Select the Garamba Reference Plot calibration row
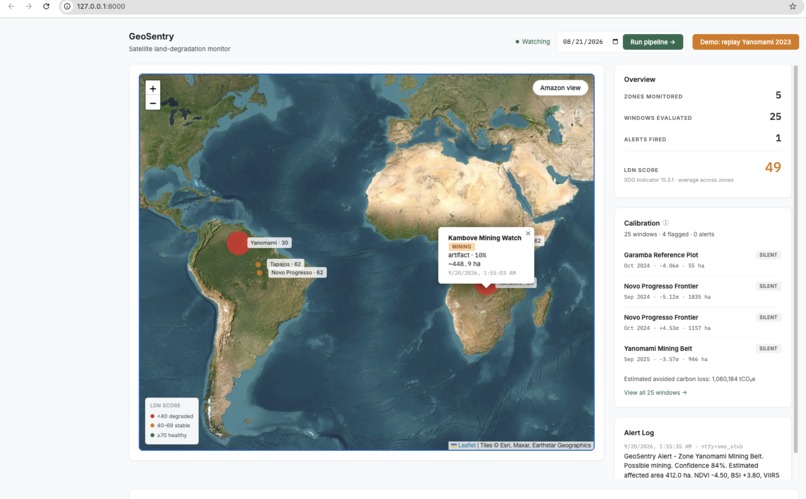Viewport: 806px width, 499px height. (x=702, y=260)
